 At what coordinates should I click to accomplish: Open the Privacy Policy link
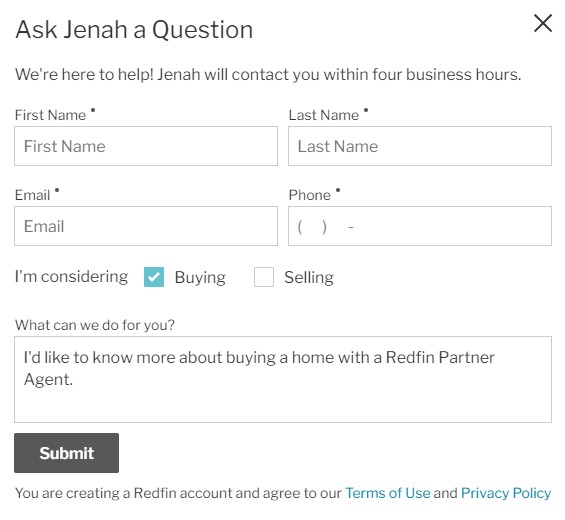point(506,493)
